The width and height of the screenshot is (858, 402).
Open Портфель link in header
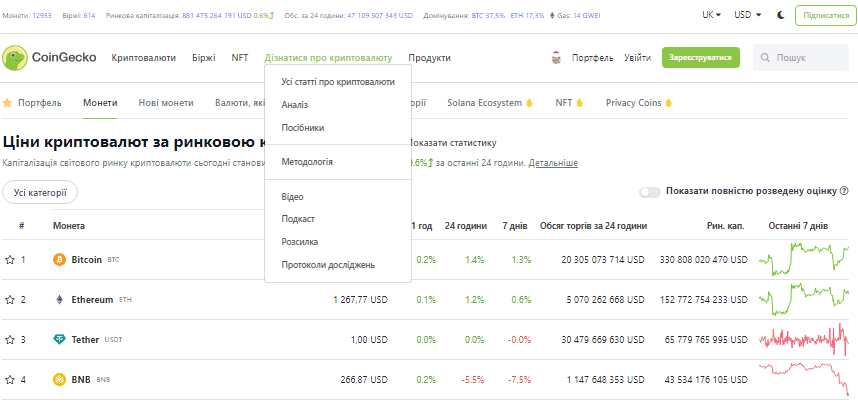point(593,57)
